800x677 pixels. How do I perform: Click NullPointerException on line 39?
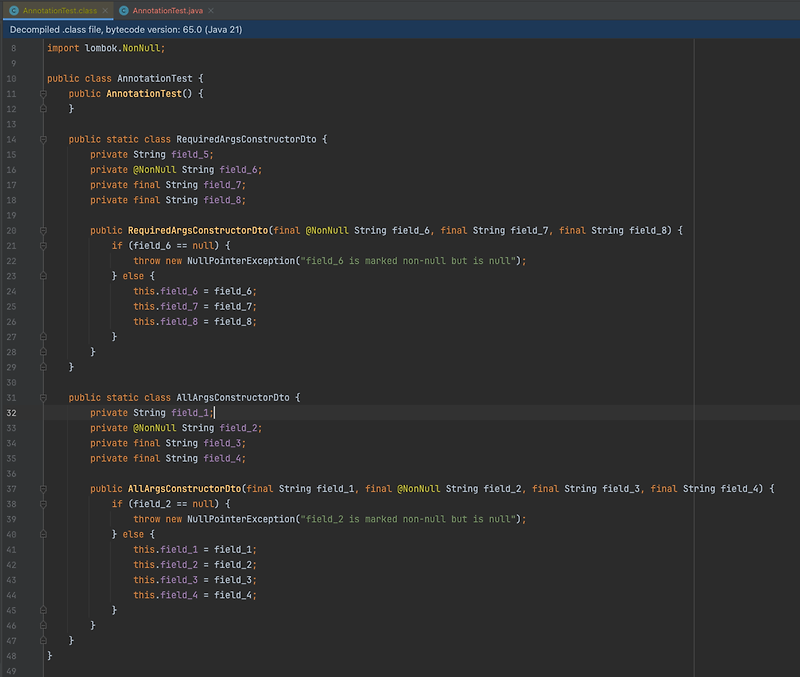[240, 519]
